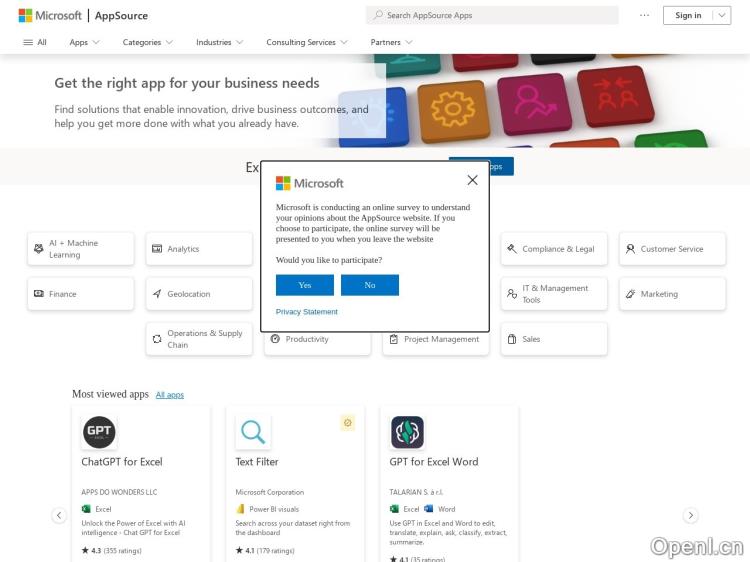Open the Privacy Statement link
The image size is (750, 562).
pyautogui.click(x=307, y=312)
